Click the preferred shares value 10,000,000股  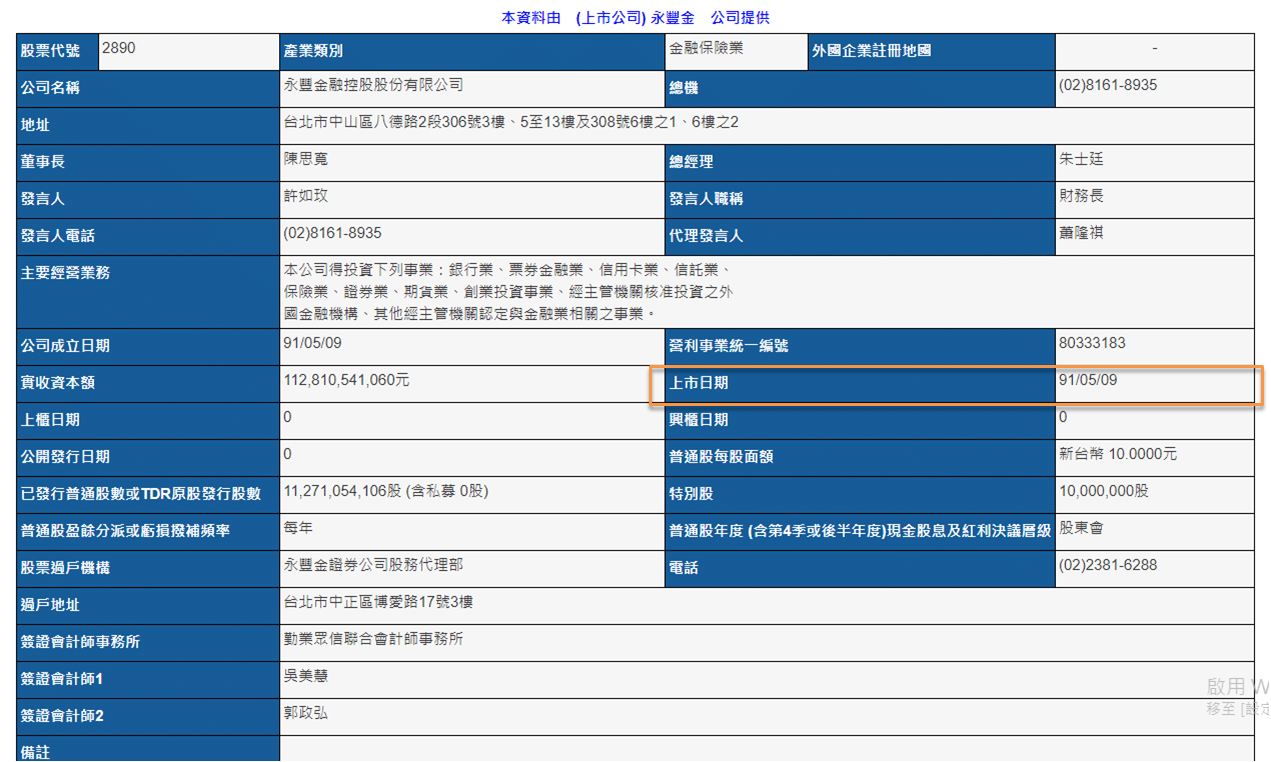click(1103, 491)
